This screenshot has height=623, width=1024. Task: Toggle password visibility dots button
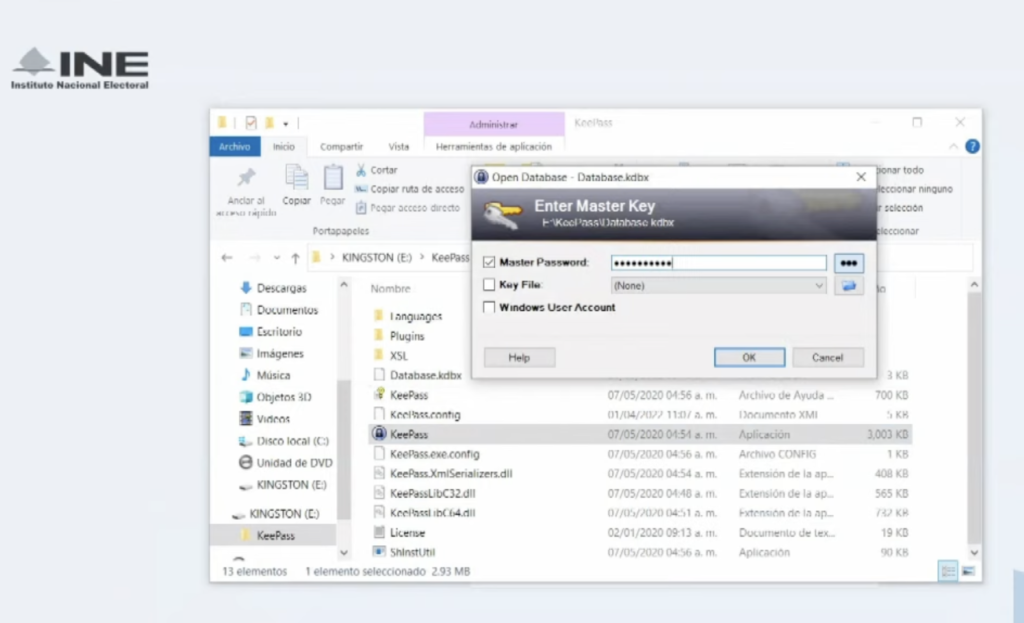pos(849,263)
